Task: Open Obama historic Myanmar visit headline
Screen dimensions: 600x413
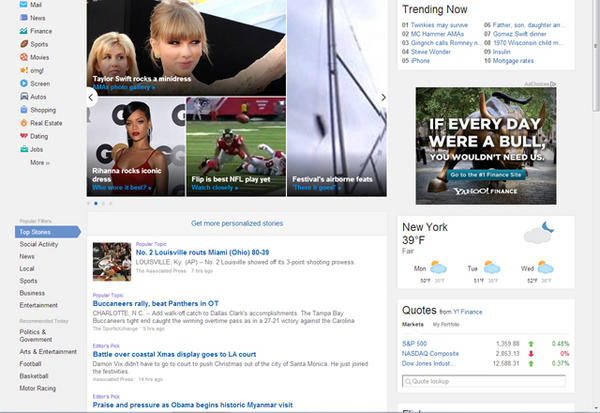Action: 193,405
